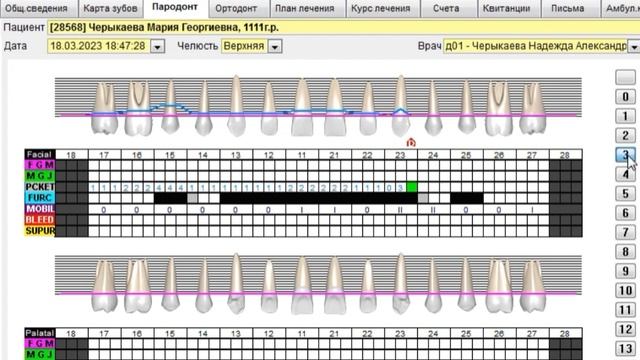The width and height of the screenshot is (640, 360).
Task: Click Palatal header for tooth 22
Action: (x=368, y=333)
